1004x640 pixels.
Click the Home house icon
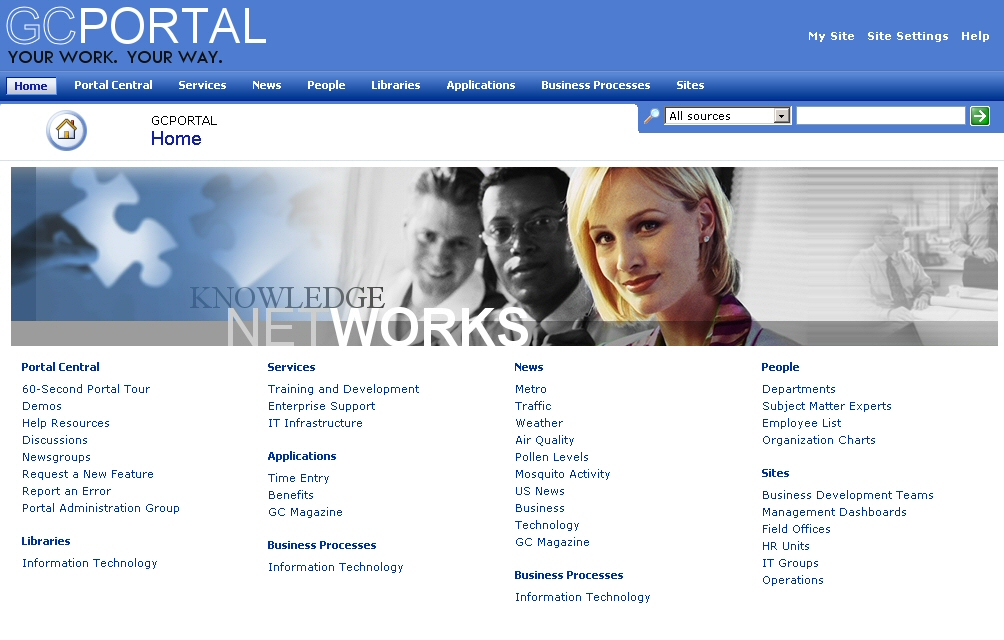click(66, 130)
